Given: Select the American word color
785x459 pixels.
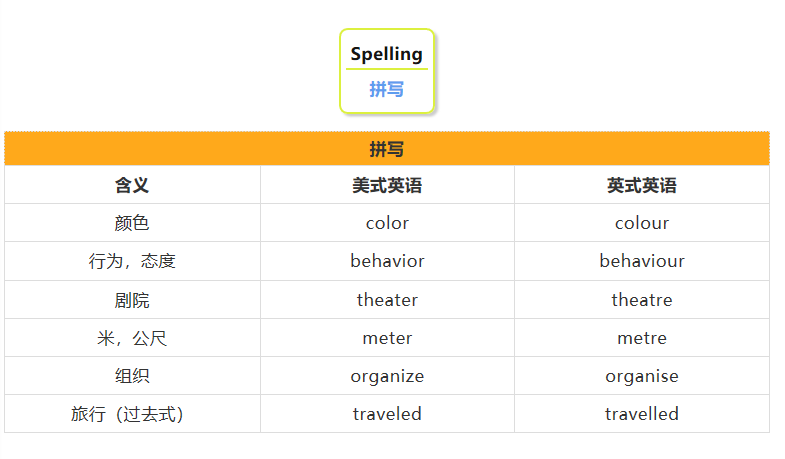Looking at the screenshot, I should (387, 223).
